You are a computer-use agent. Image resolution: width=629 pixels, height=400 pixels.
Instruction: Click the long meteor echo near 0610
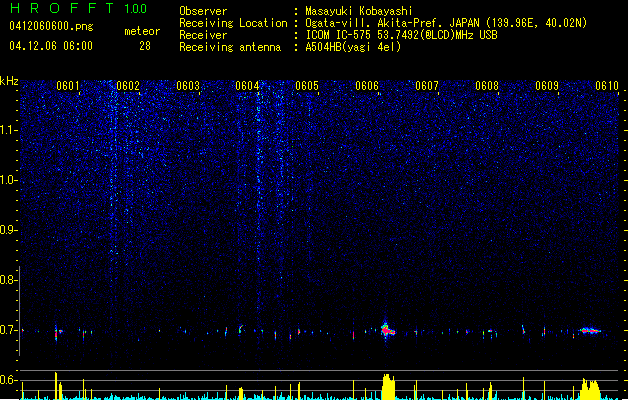pos(590,331)
